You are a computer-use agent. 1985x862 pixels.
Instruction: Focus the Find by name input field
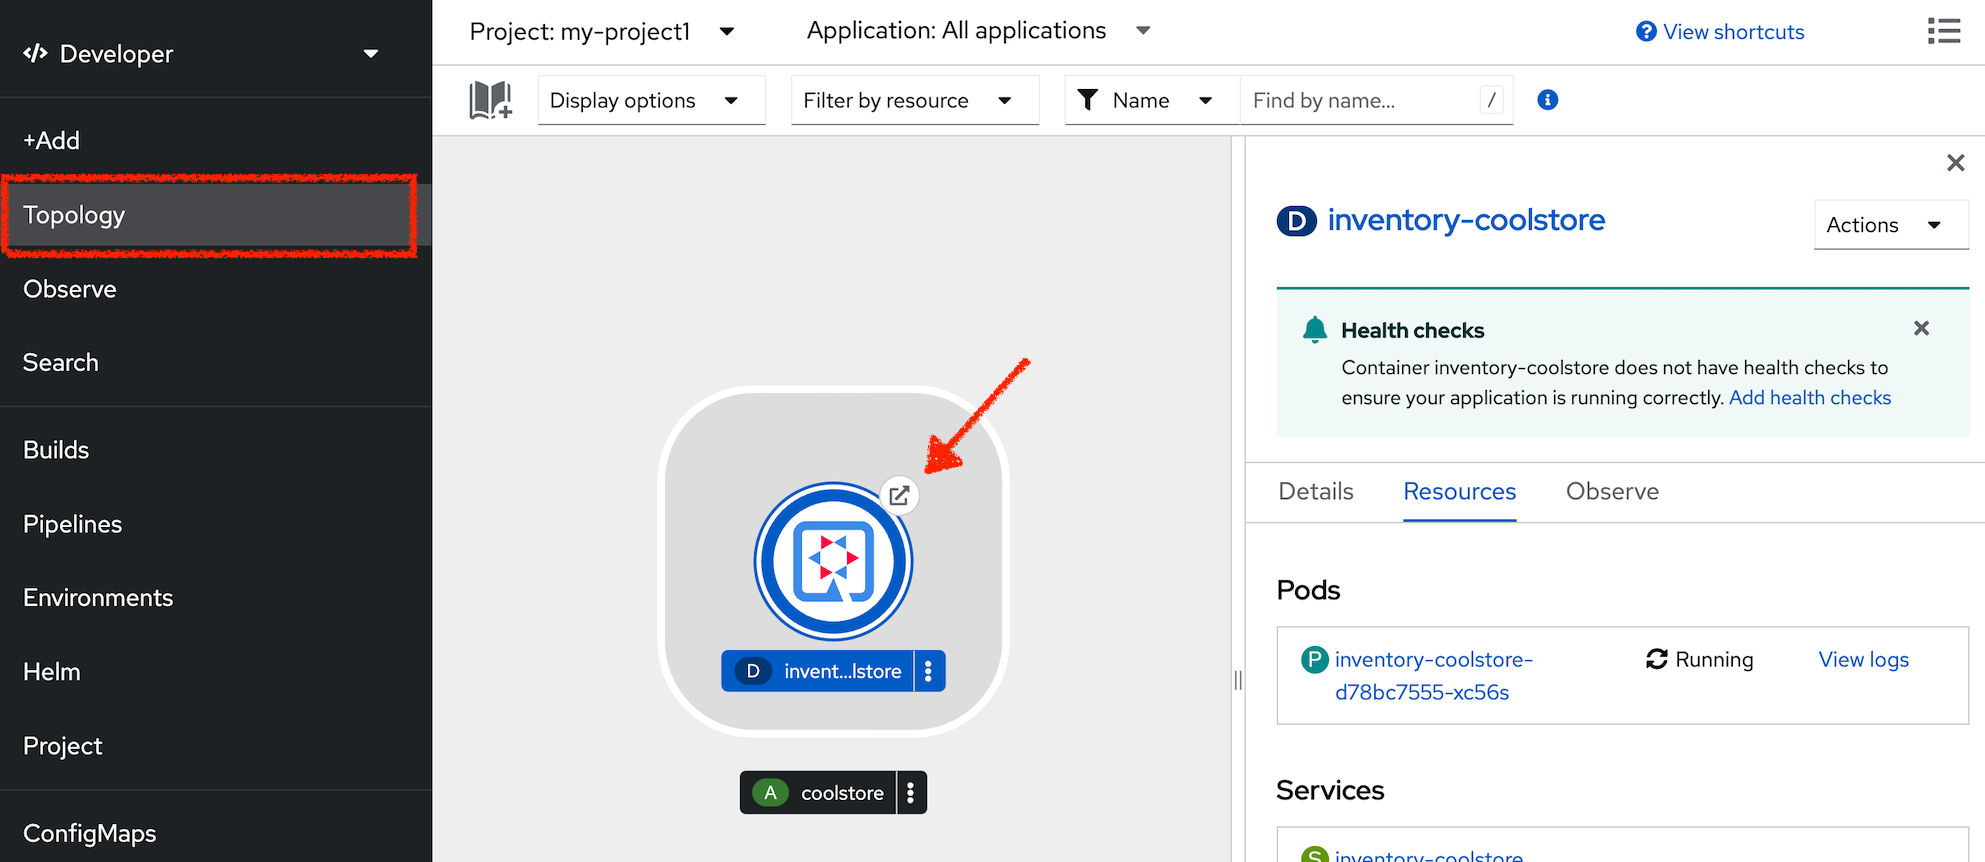(1376, 100)
